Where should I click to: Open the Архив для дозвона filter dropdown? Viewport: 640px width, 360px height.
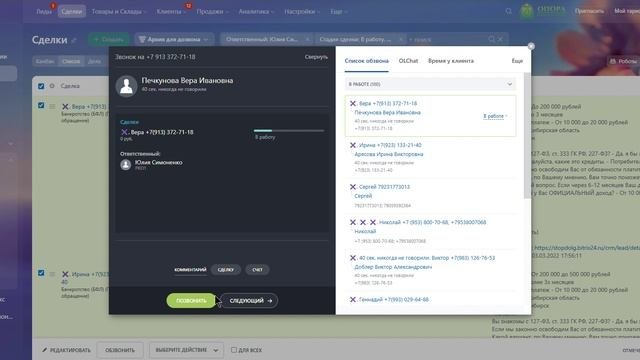(174, 39)
